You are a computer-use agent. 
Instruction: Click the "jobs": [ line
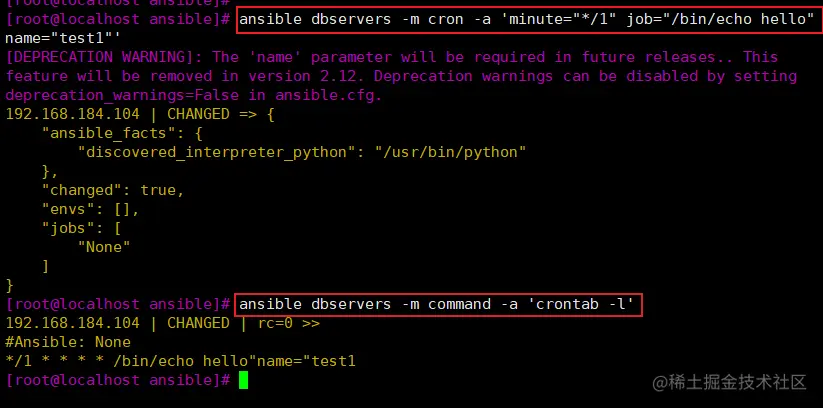tap(82, 228)
